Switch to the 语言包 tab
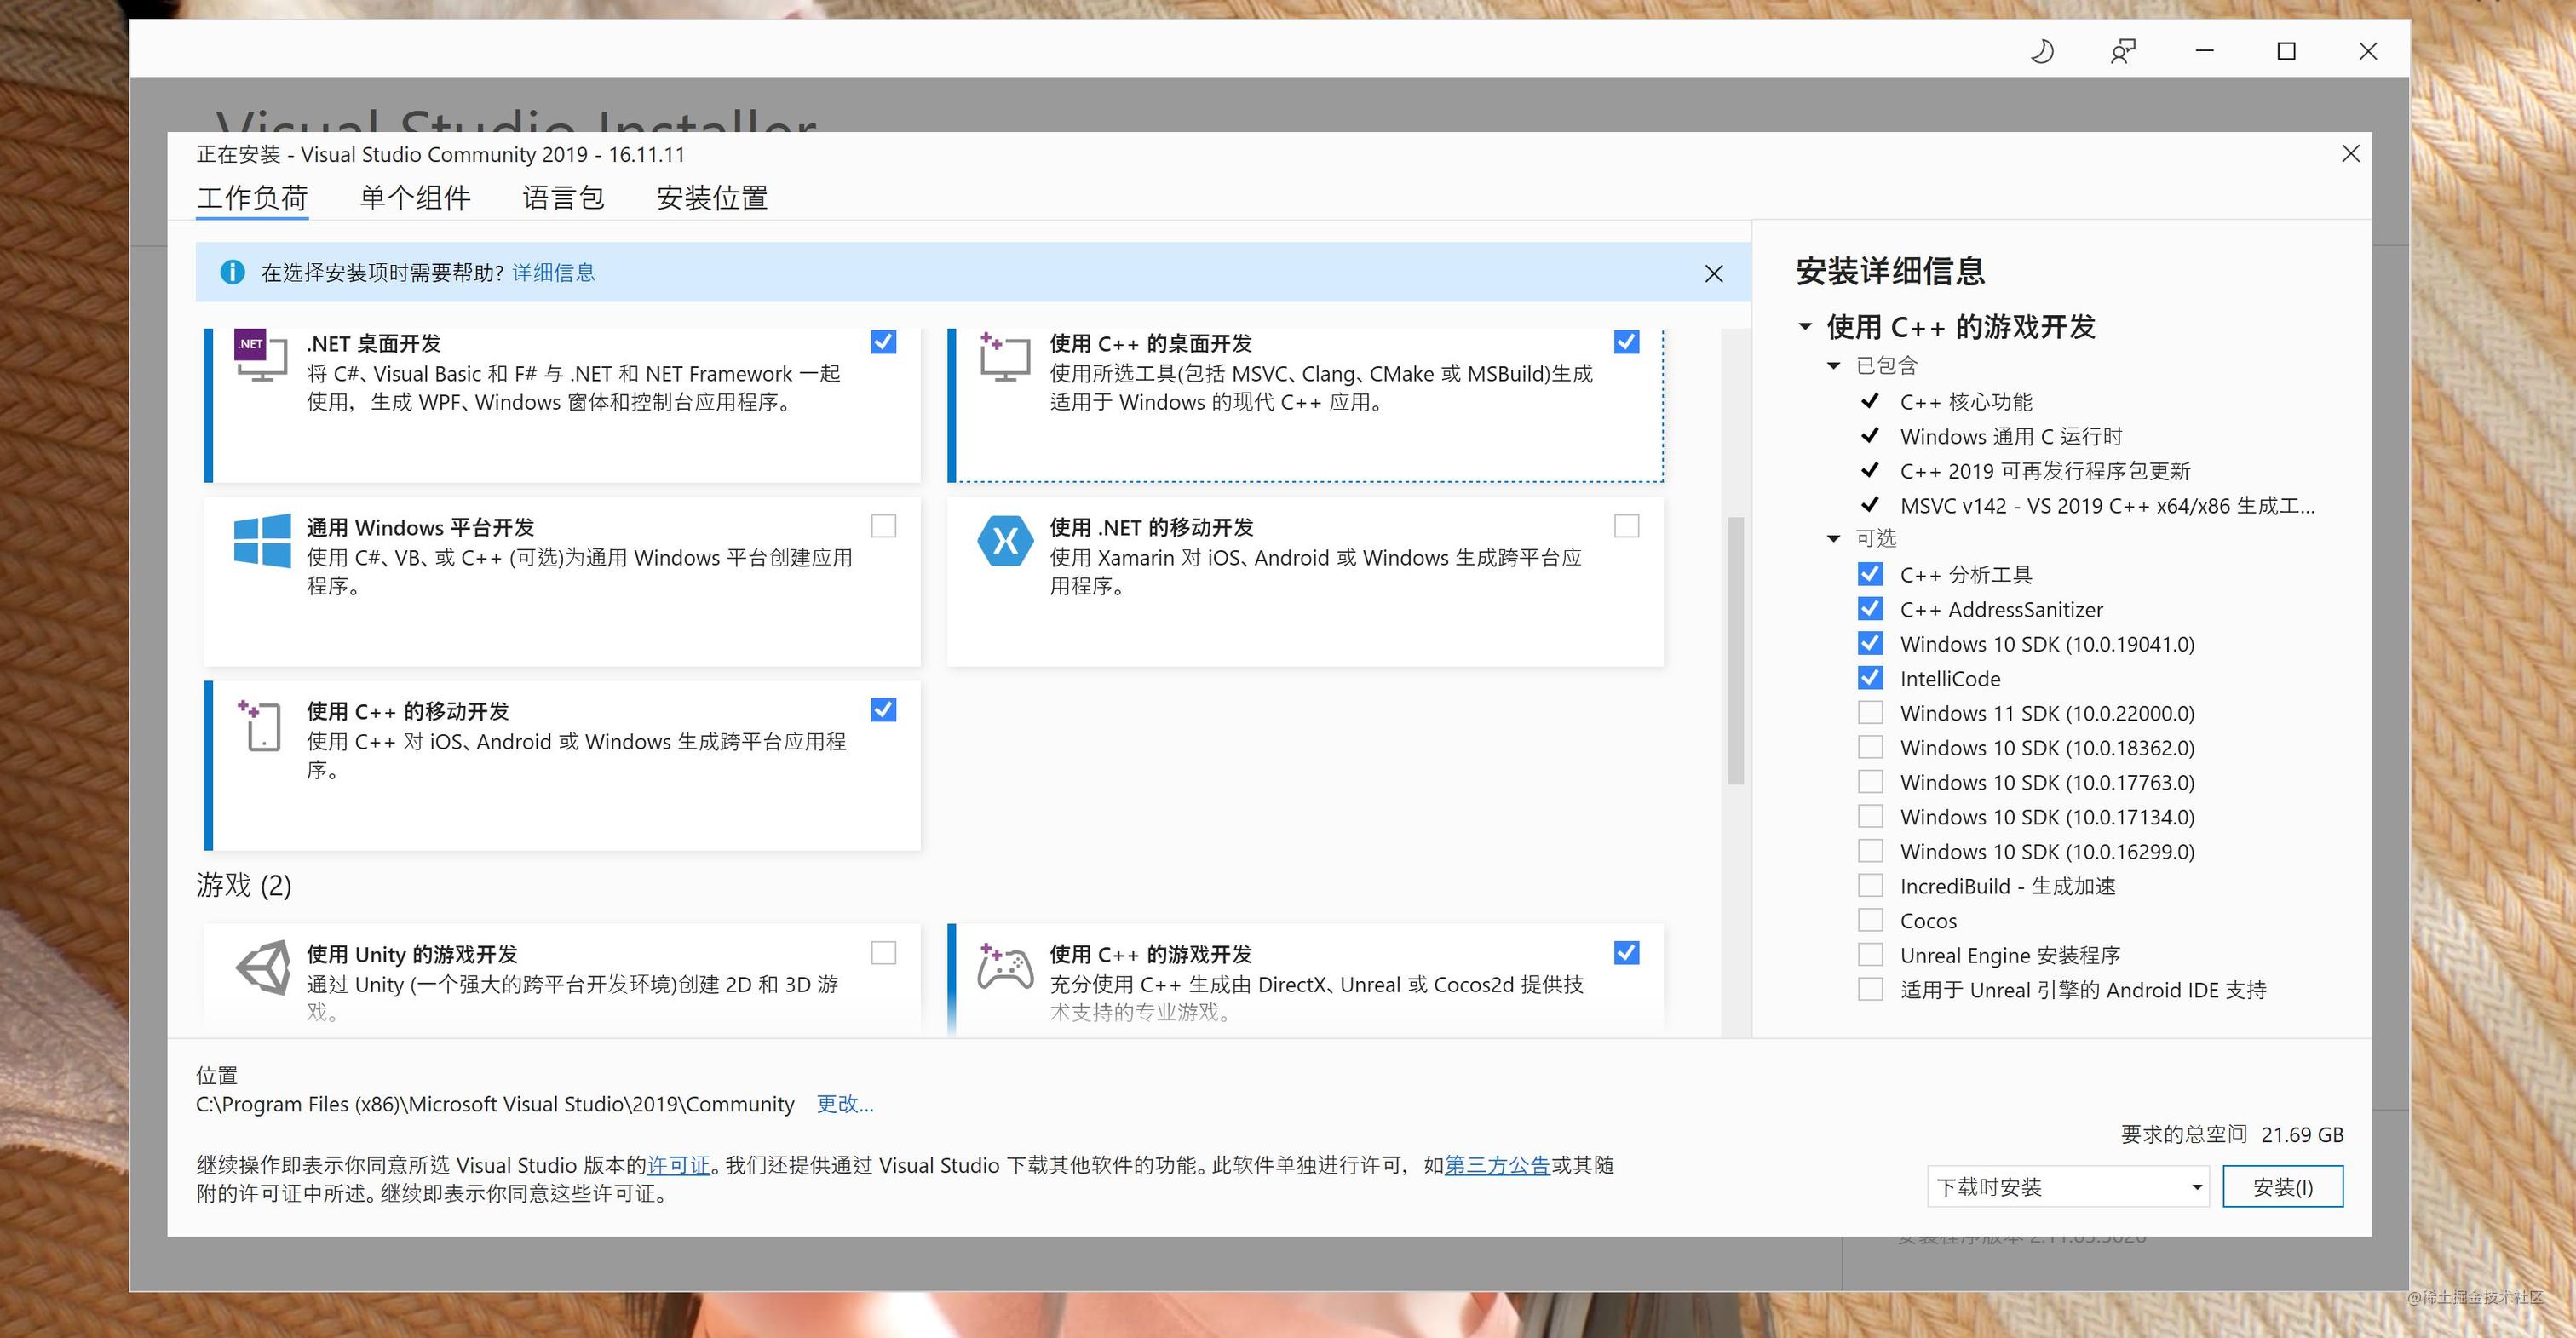2576x1338 pixels. (x=564, y=198)
